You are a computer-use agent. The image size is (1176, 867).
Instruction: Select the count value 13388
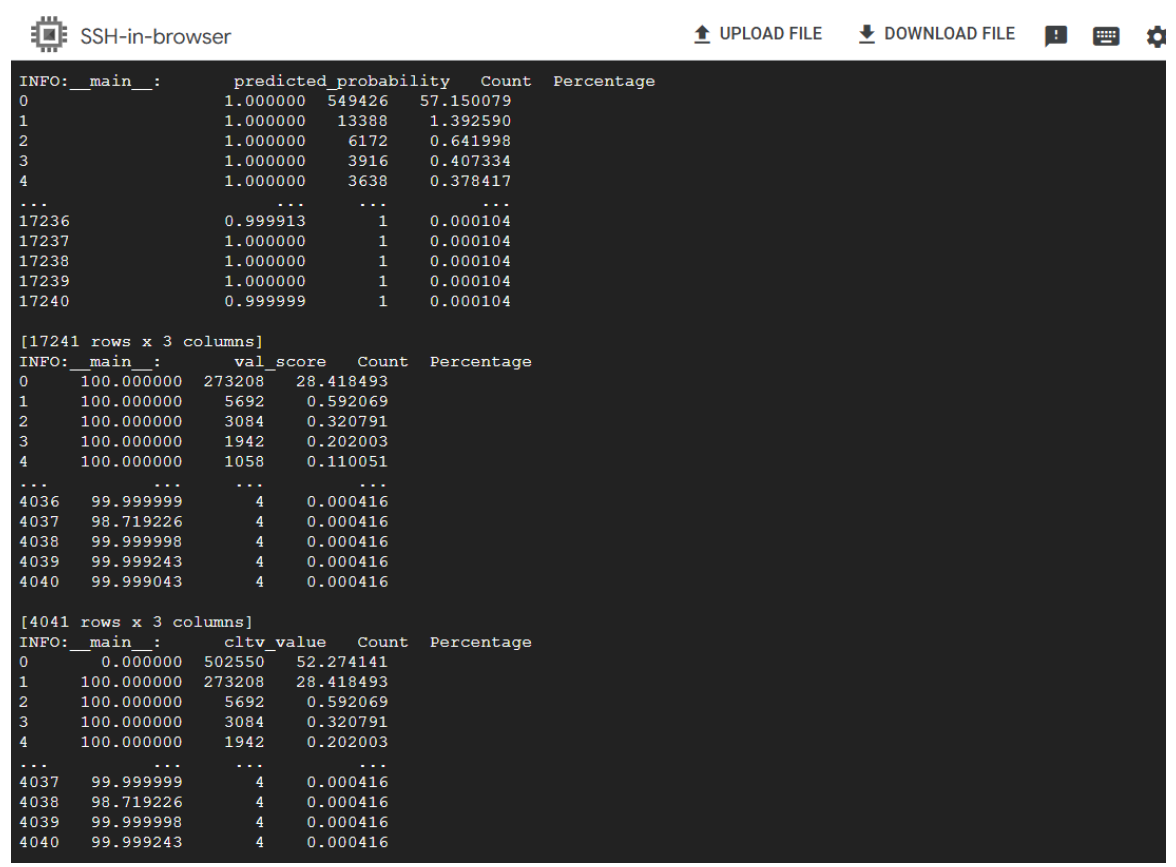tap(363, 121)
